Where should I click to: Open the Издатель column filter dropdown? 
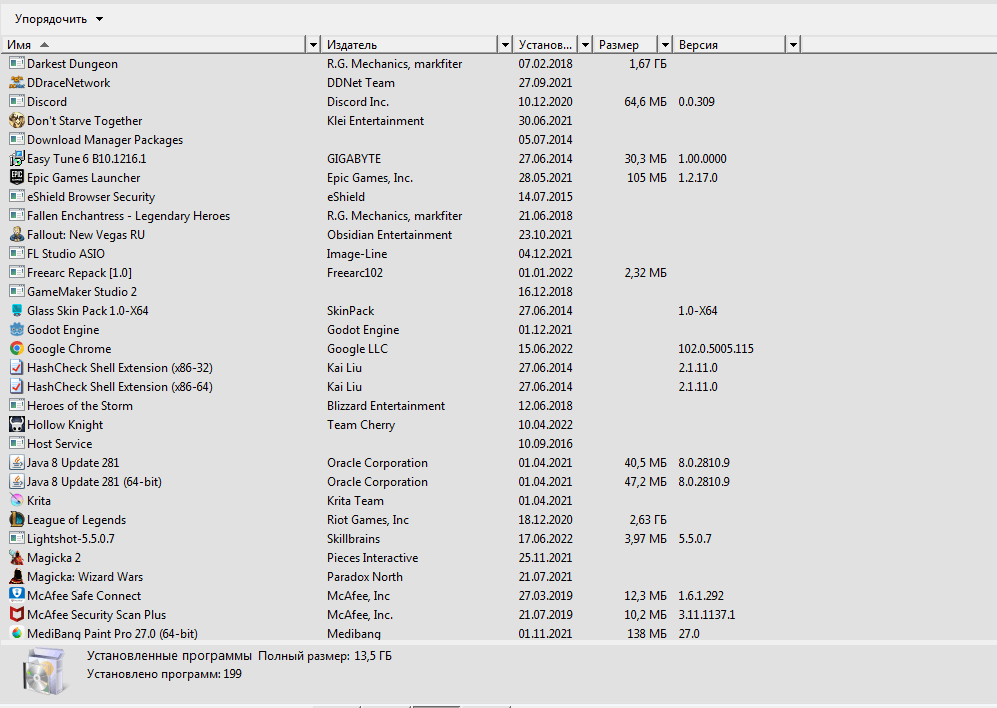pyautogui.click(x=505, y=45)
